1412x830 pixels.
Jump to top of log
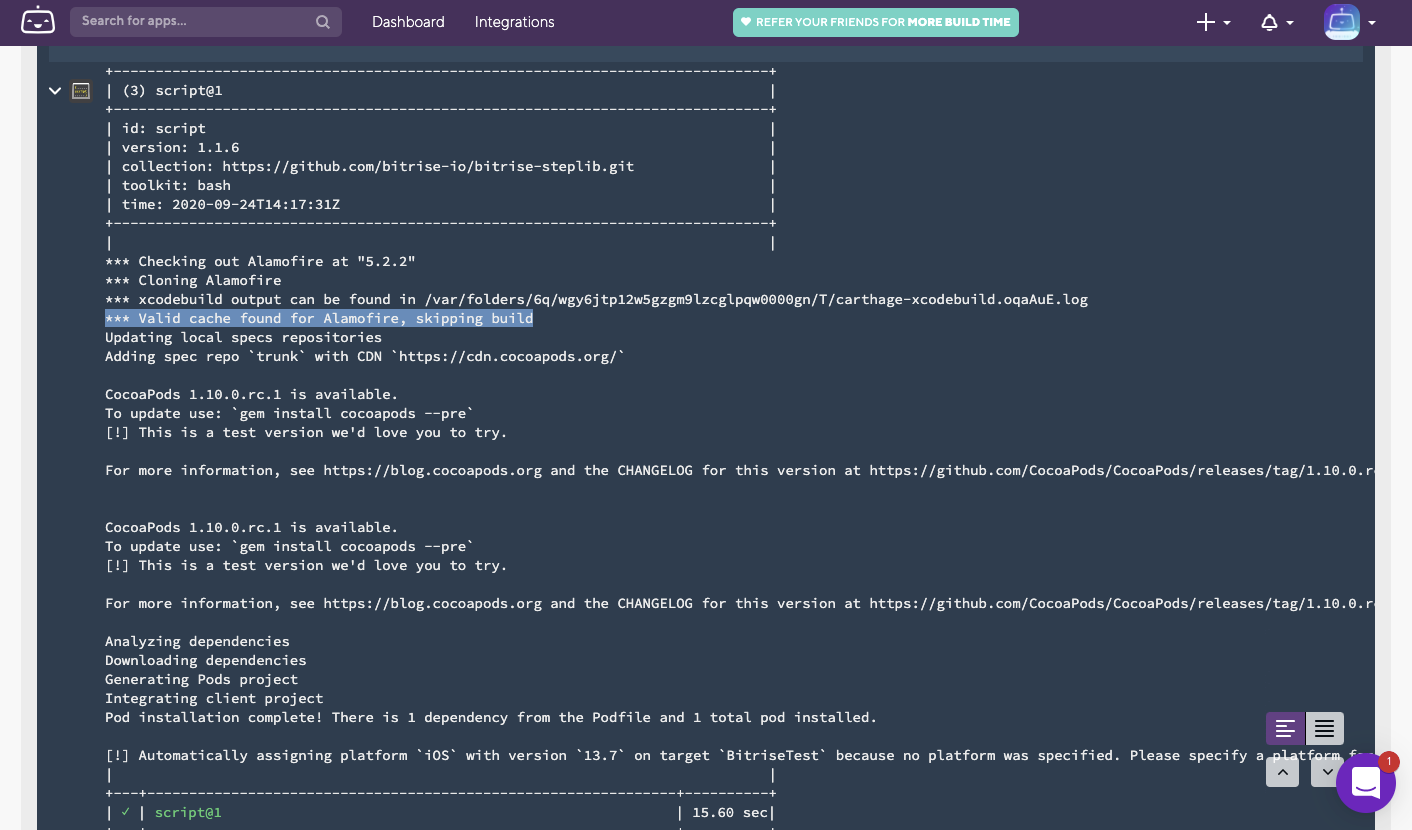click(x=1283, y=771)
